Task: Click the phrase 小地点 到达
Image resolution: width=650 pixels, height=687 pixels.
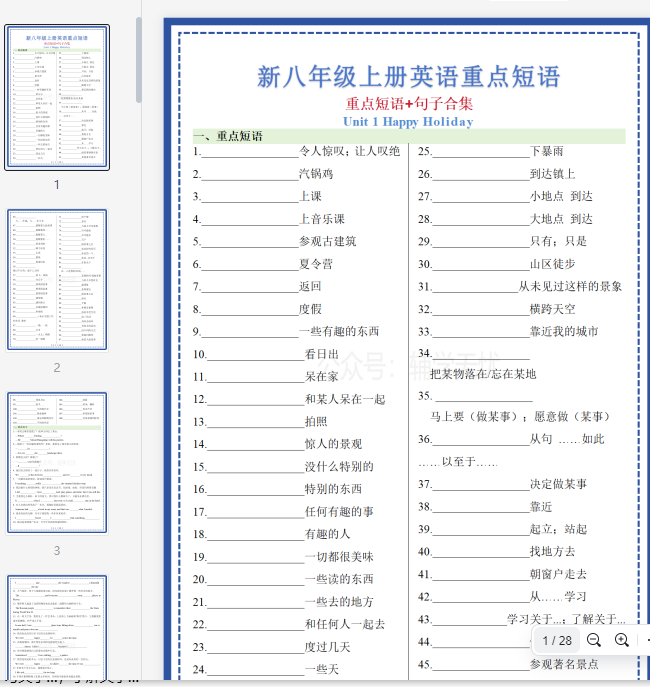Action: tap(561, 196)
